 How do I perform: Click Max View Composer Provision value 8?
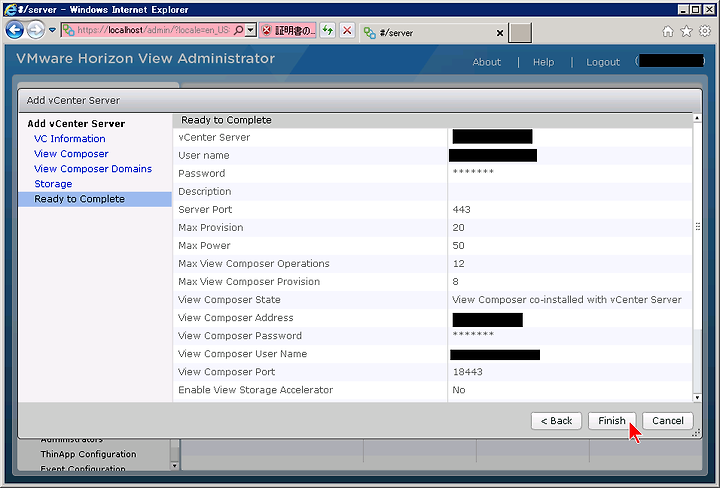pos(455,282)
